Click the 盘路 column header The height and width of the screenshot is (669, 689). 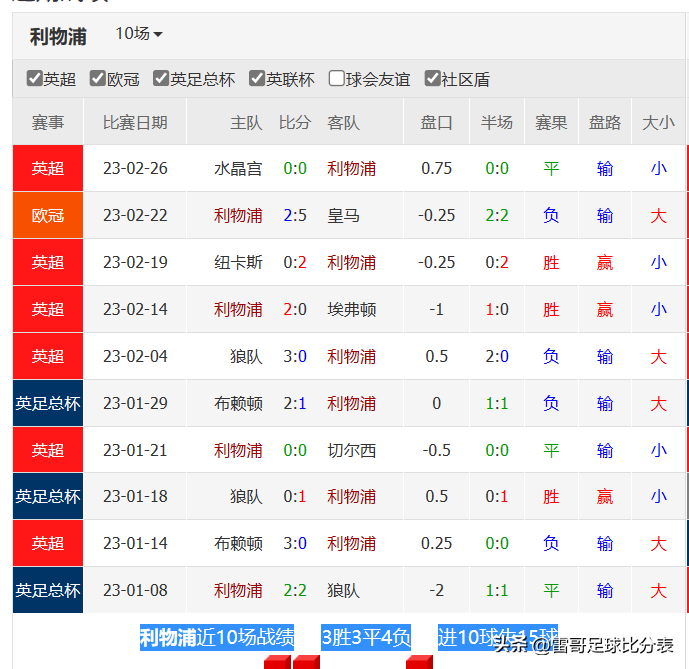[x=605, y=123]
